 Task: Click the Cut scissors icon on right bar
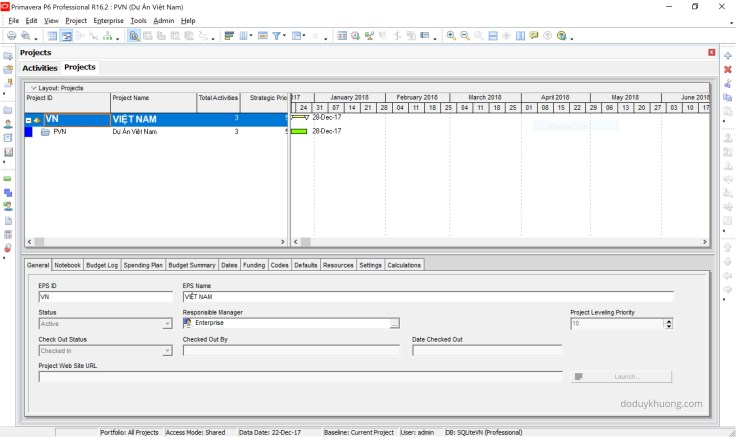[728, 84]
